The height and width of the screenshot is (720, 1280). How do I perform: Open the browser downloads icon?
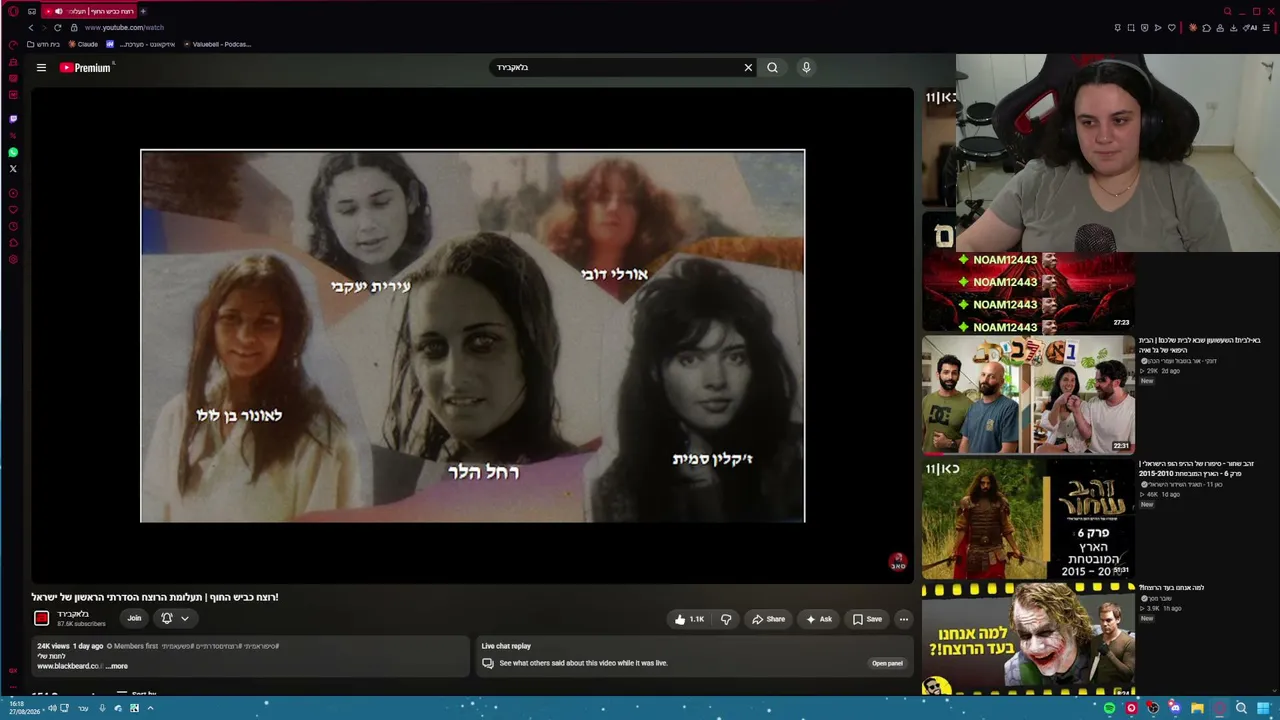coord(1235,28)
